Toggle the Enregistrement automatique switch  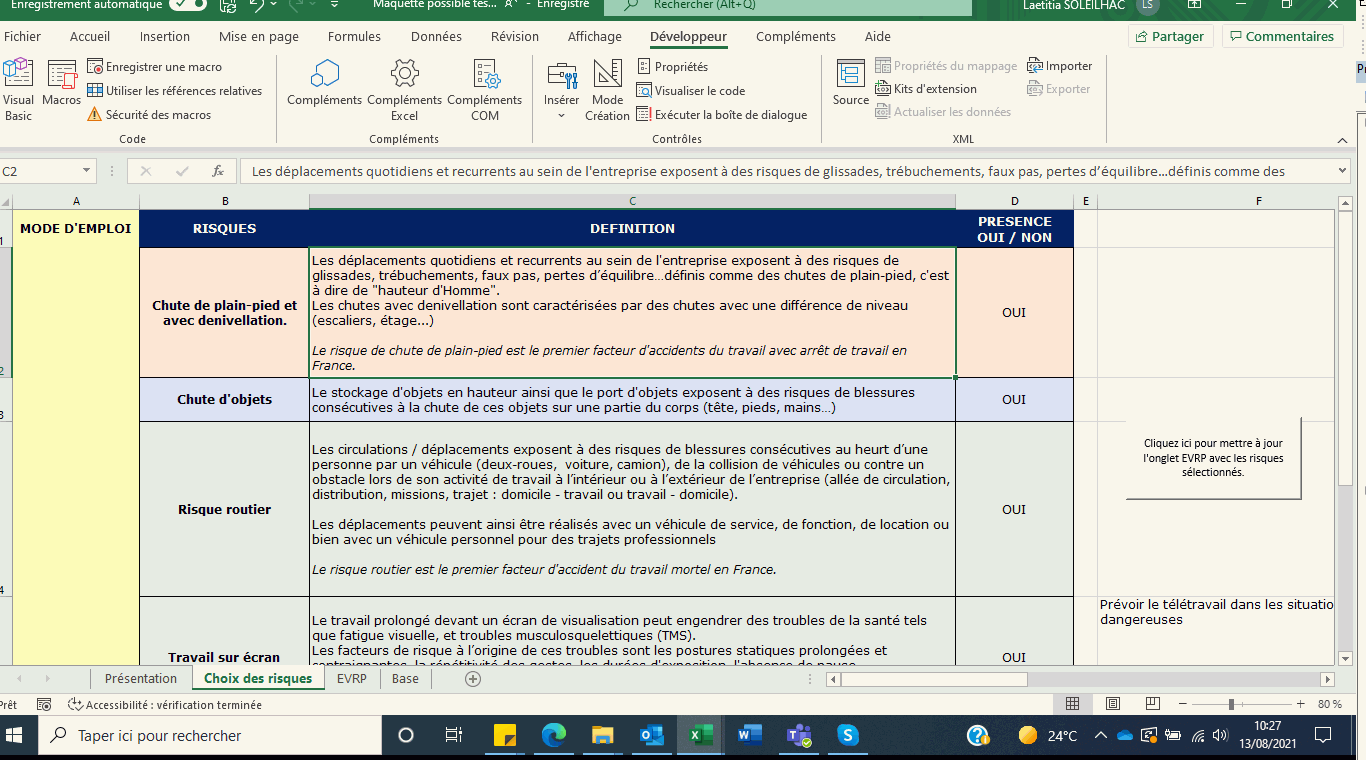(188, 5)
